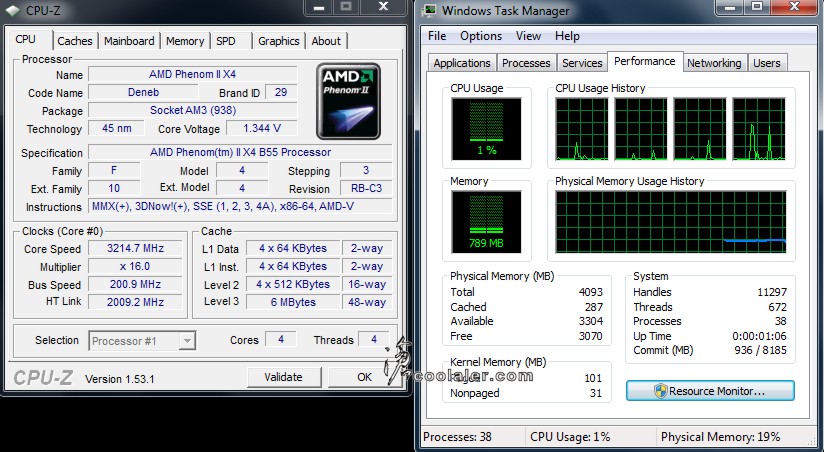Click the Physical Memory Total value 4093
824x452 pixels.
[x=591, y=292]
